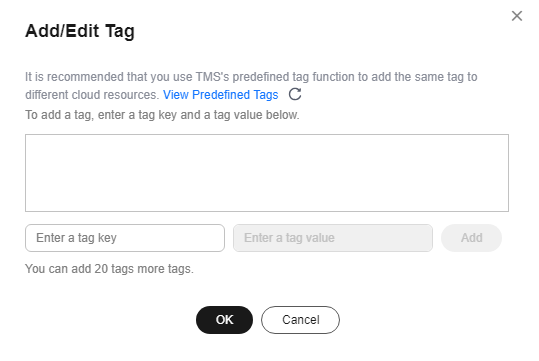The image size is (539, 361).
Task: Select the Enter a tag value field
Action: (333, 238)
